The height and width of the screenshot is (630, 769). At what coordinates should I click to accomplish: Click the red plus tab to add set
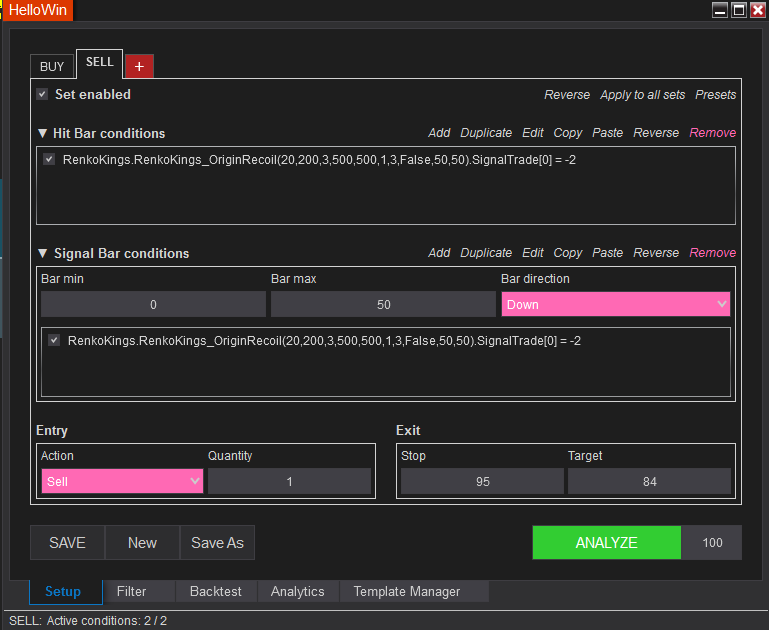coord(139,66)
